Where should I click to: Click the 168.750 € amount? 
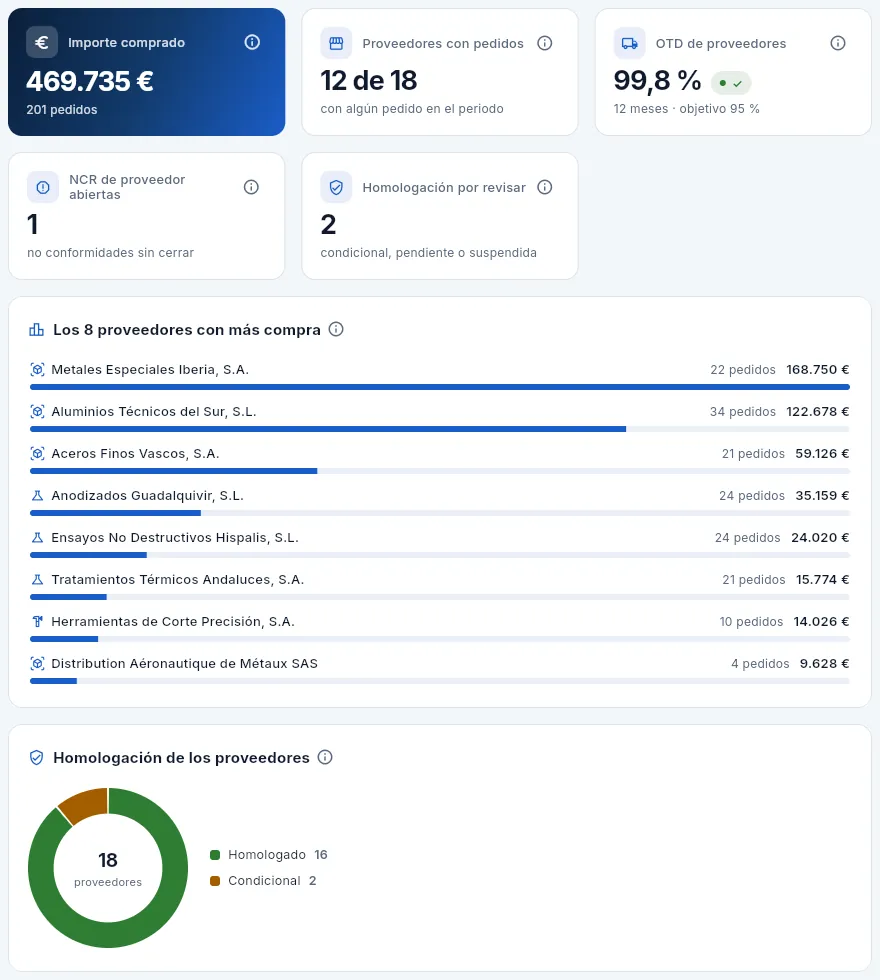point(818,369)
